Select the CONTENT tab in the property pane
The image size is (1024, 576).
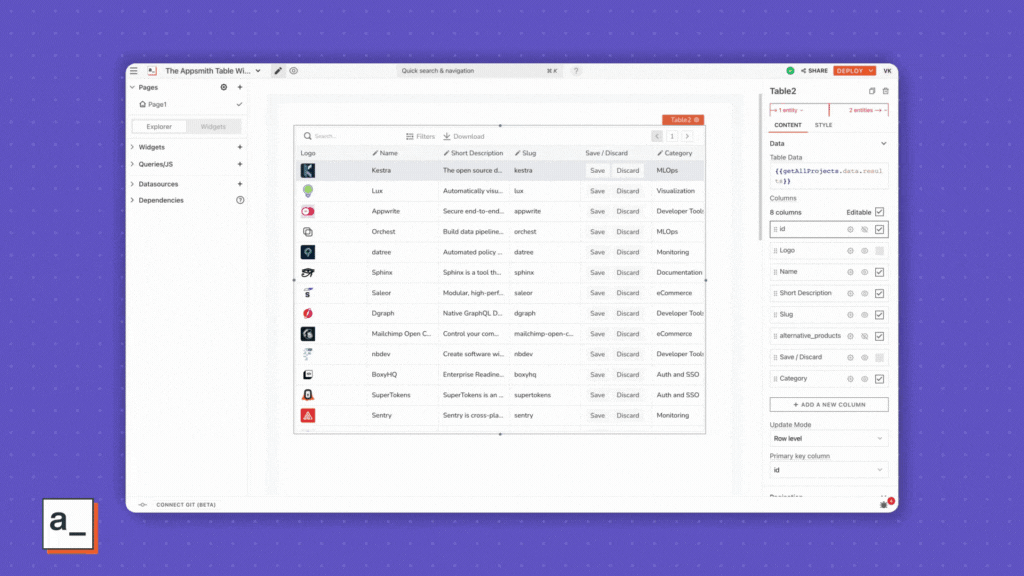788,125
